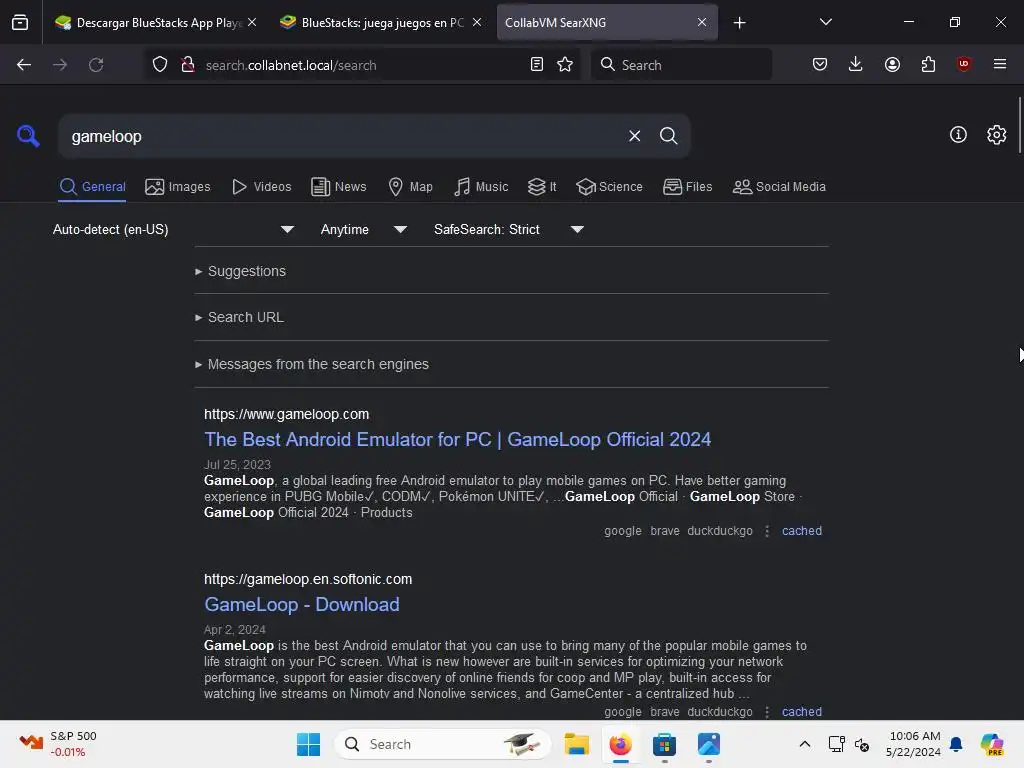This screenshot has width=1024, height=768.
Task: Switch to Videos category
Action: [262, 187]
